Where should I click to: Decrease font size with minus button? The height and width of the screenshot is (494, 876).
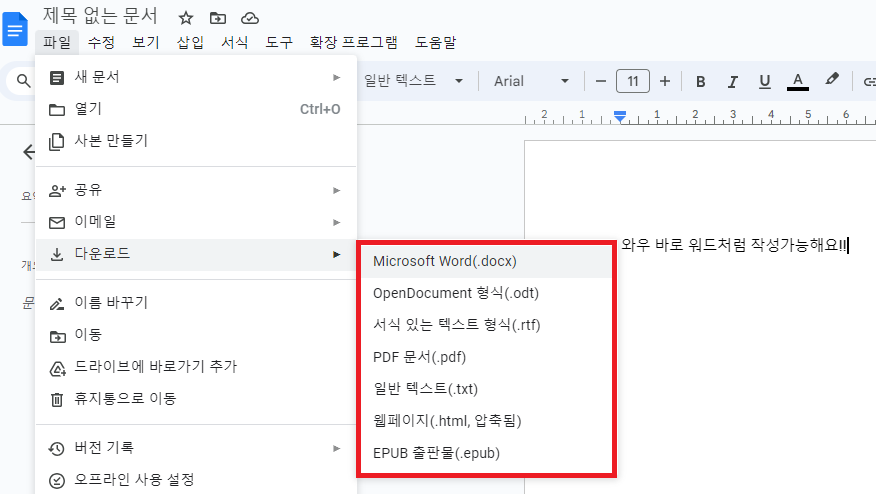tap(601, 81)
